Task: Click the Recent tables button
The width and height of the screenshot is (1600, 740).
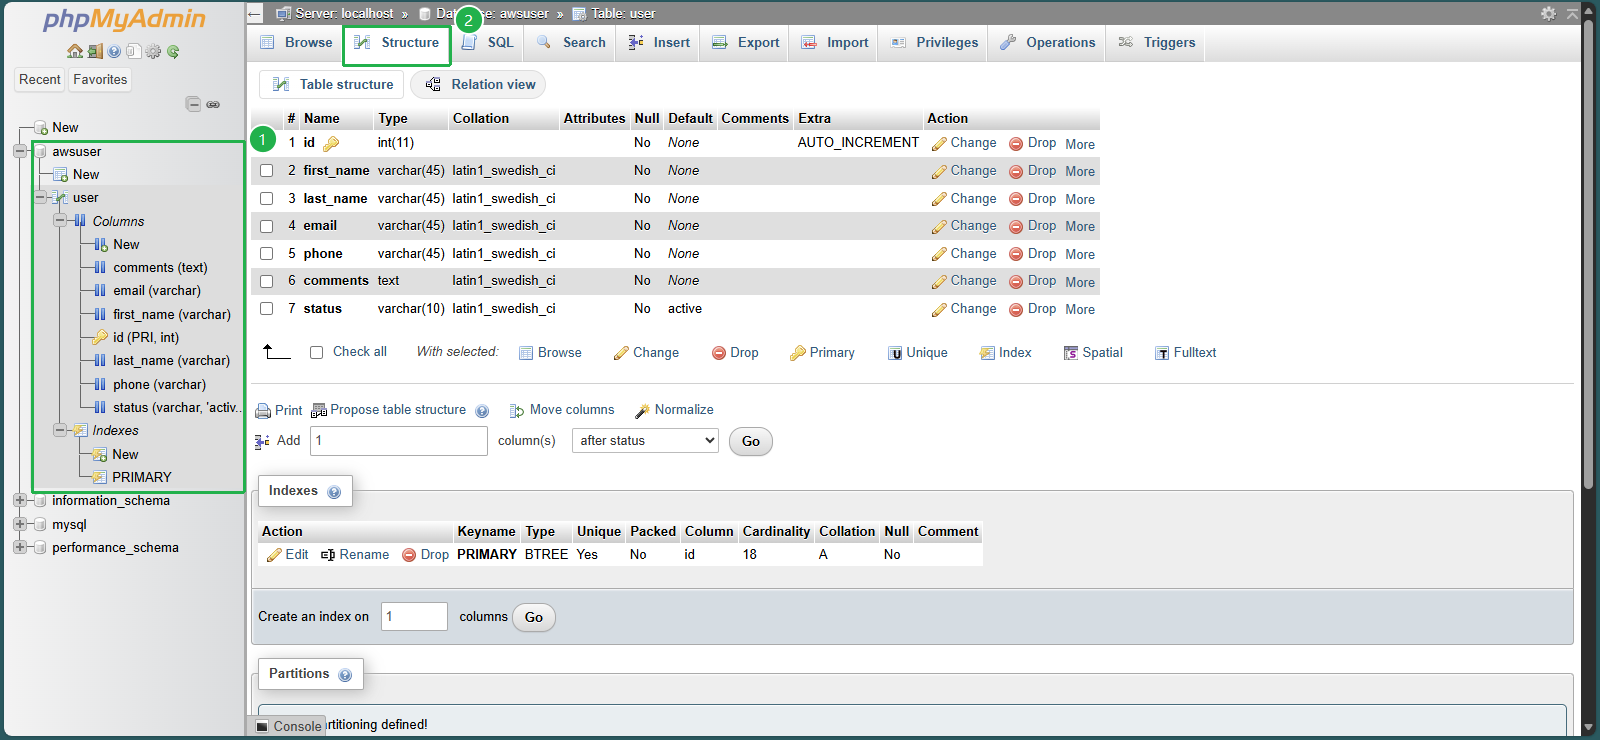Action: pos(40,79)
